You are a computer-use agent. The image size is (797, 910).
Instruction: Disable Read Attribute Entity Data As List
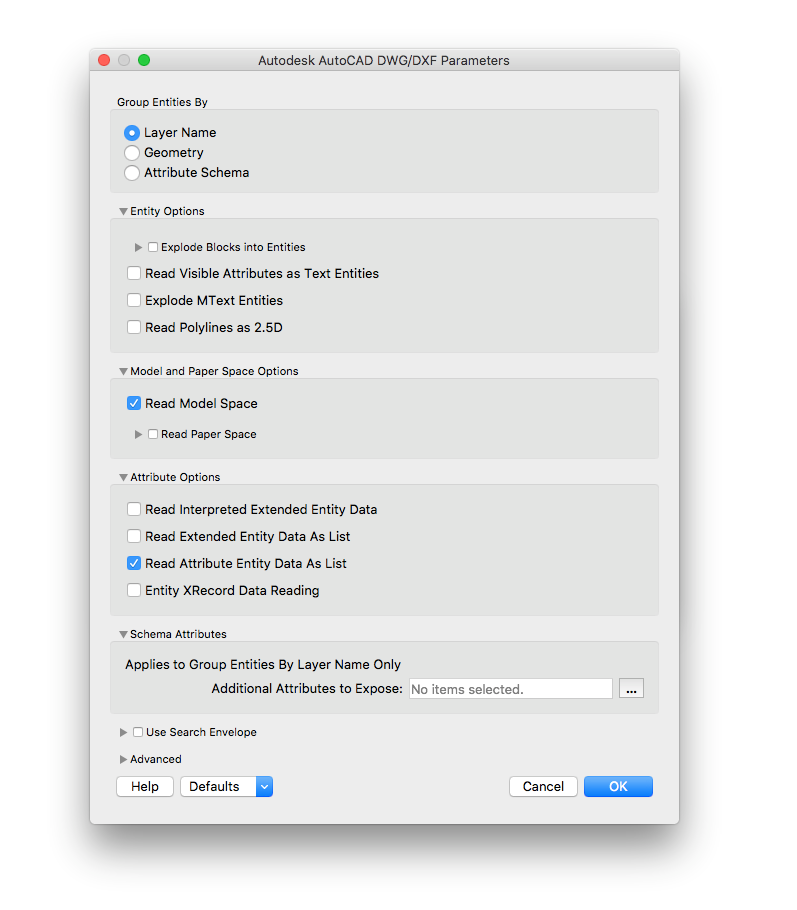coord(134,564)
